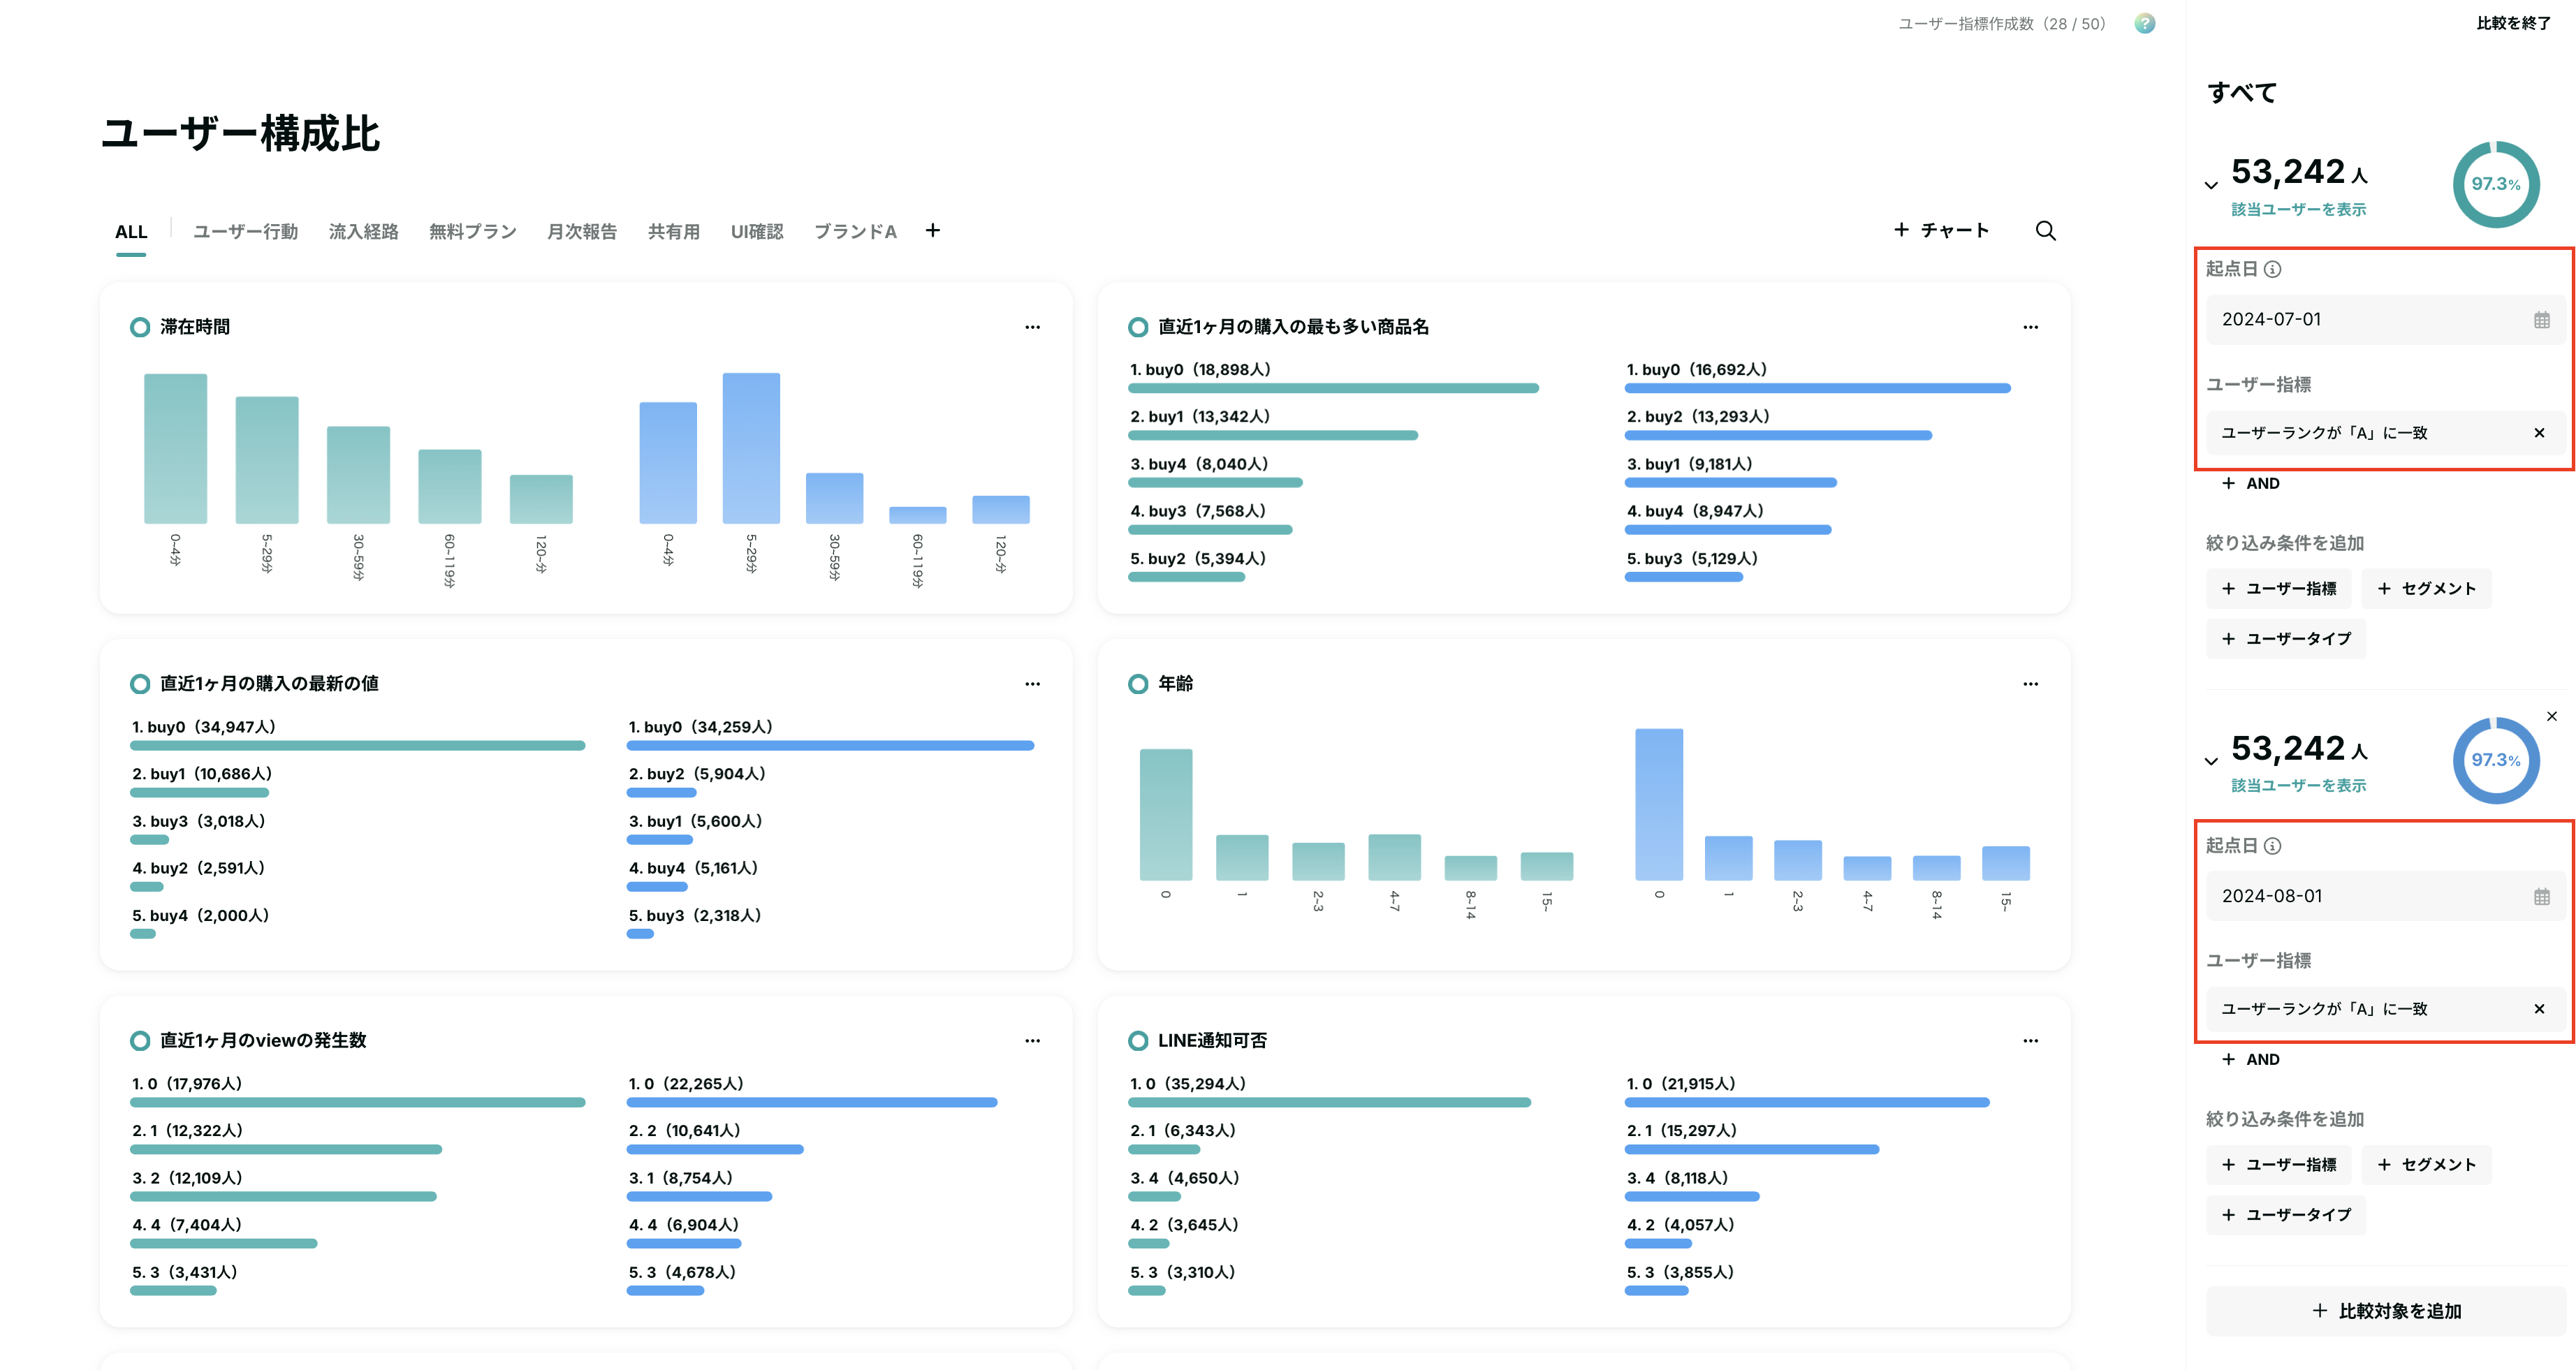This screenshot has width=2576, height=1370.
Task: Click circle icon of 直近1ヶ月の購入の最新の値 card
Action: (140, 684)
